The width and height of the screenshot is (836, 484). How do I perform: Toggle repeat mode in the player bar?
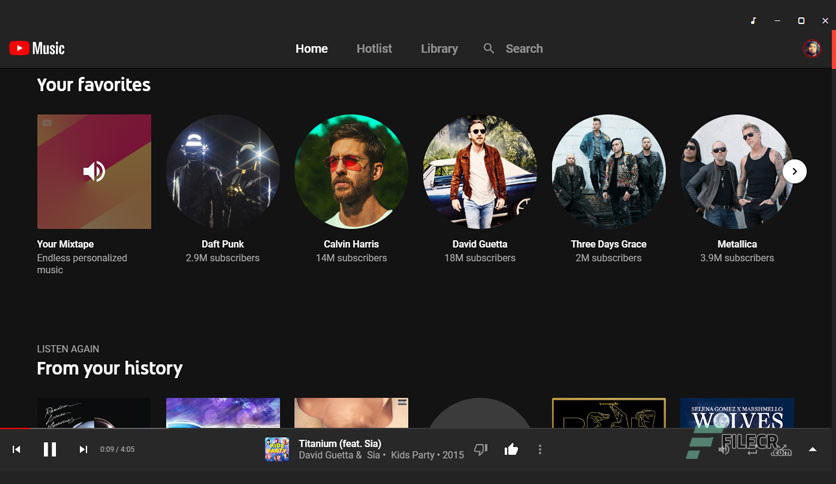tap(752, 450)
